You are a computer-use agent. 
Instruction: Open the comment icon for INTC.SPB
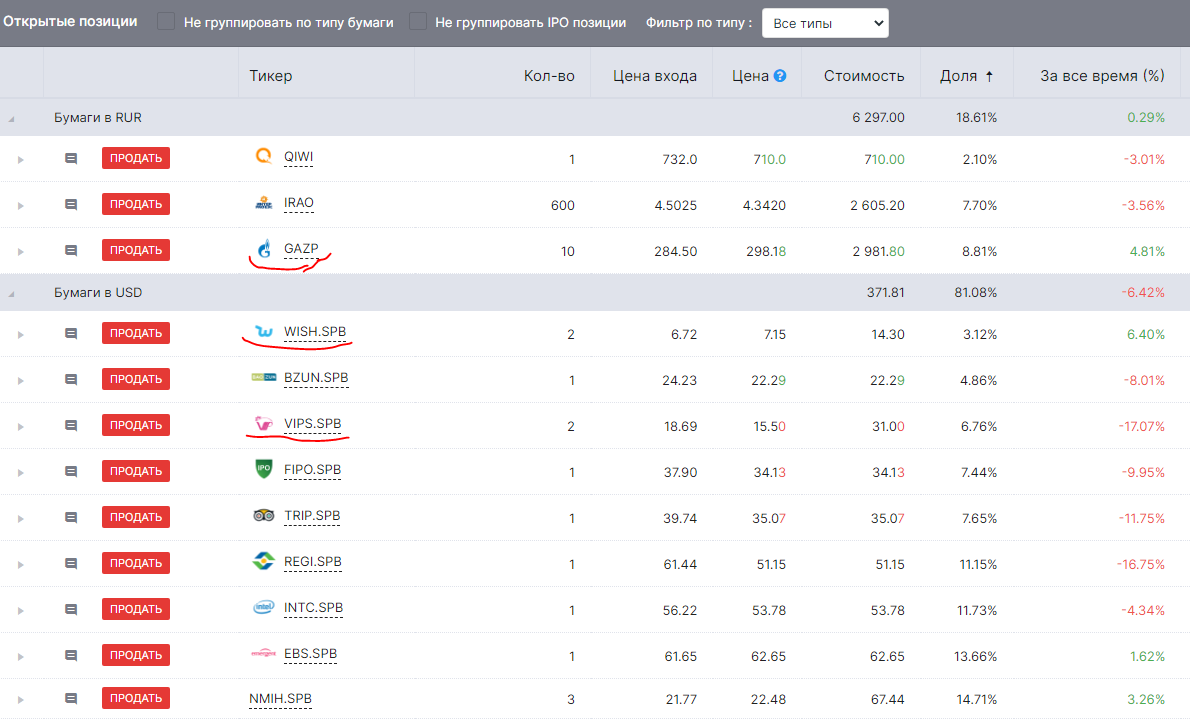(71, 609)
